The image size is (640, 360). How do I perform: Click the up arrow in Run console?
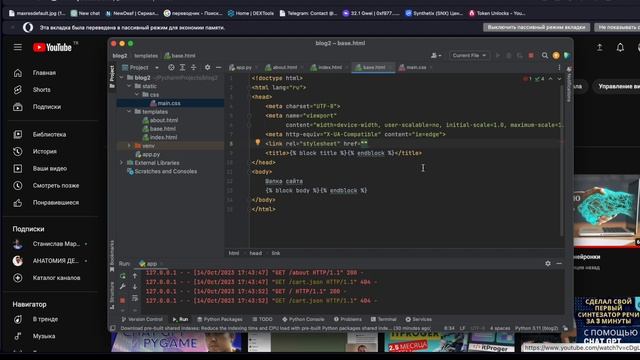tap(135, 276)
